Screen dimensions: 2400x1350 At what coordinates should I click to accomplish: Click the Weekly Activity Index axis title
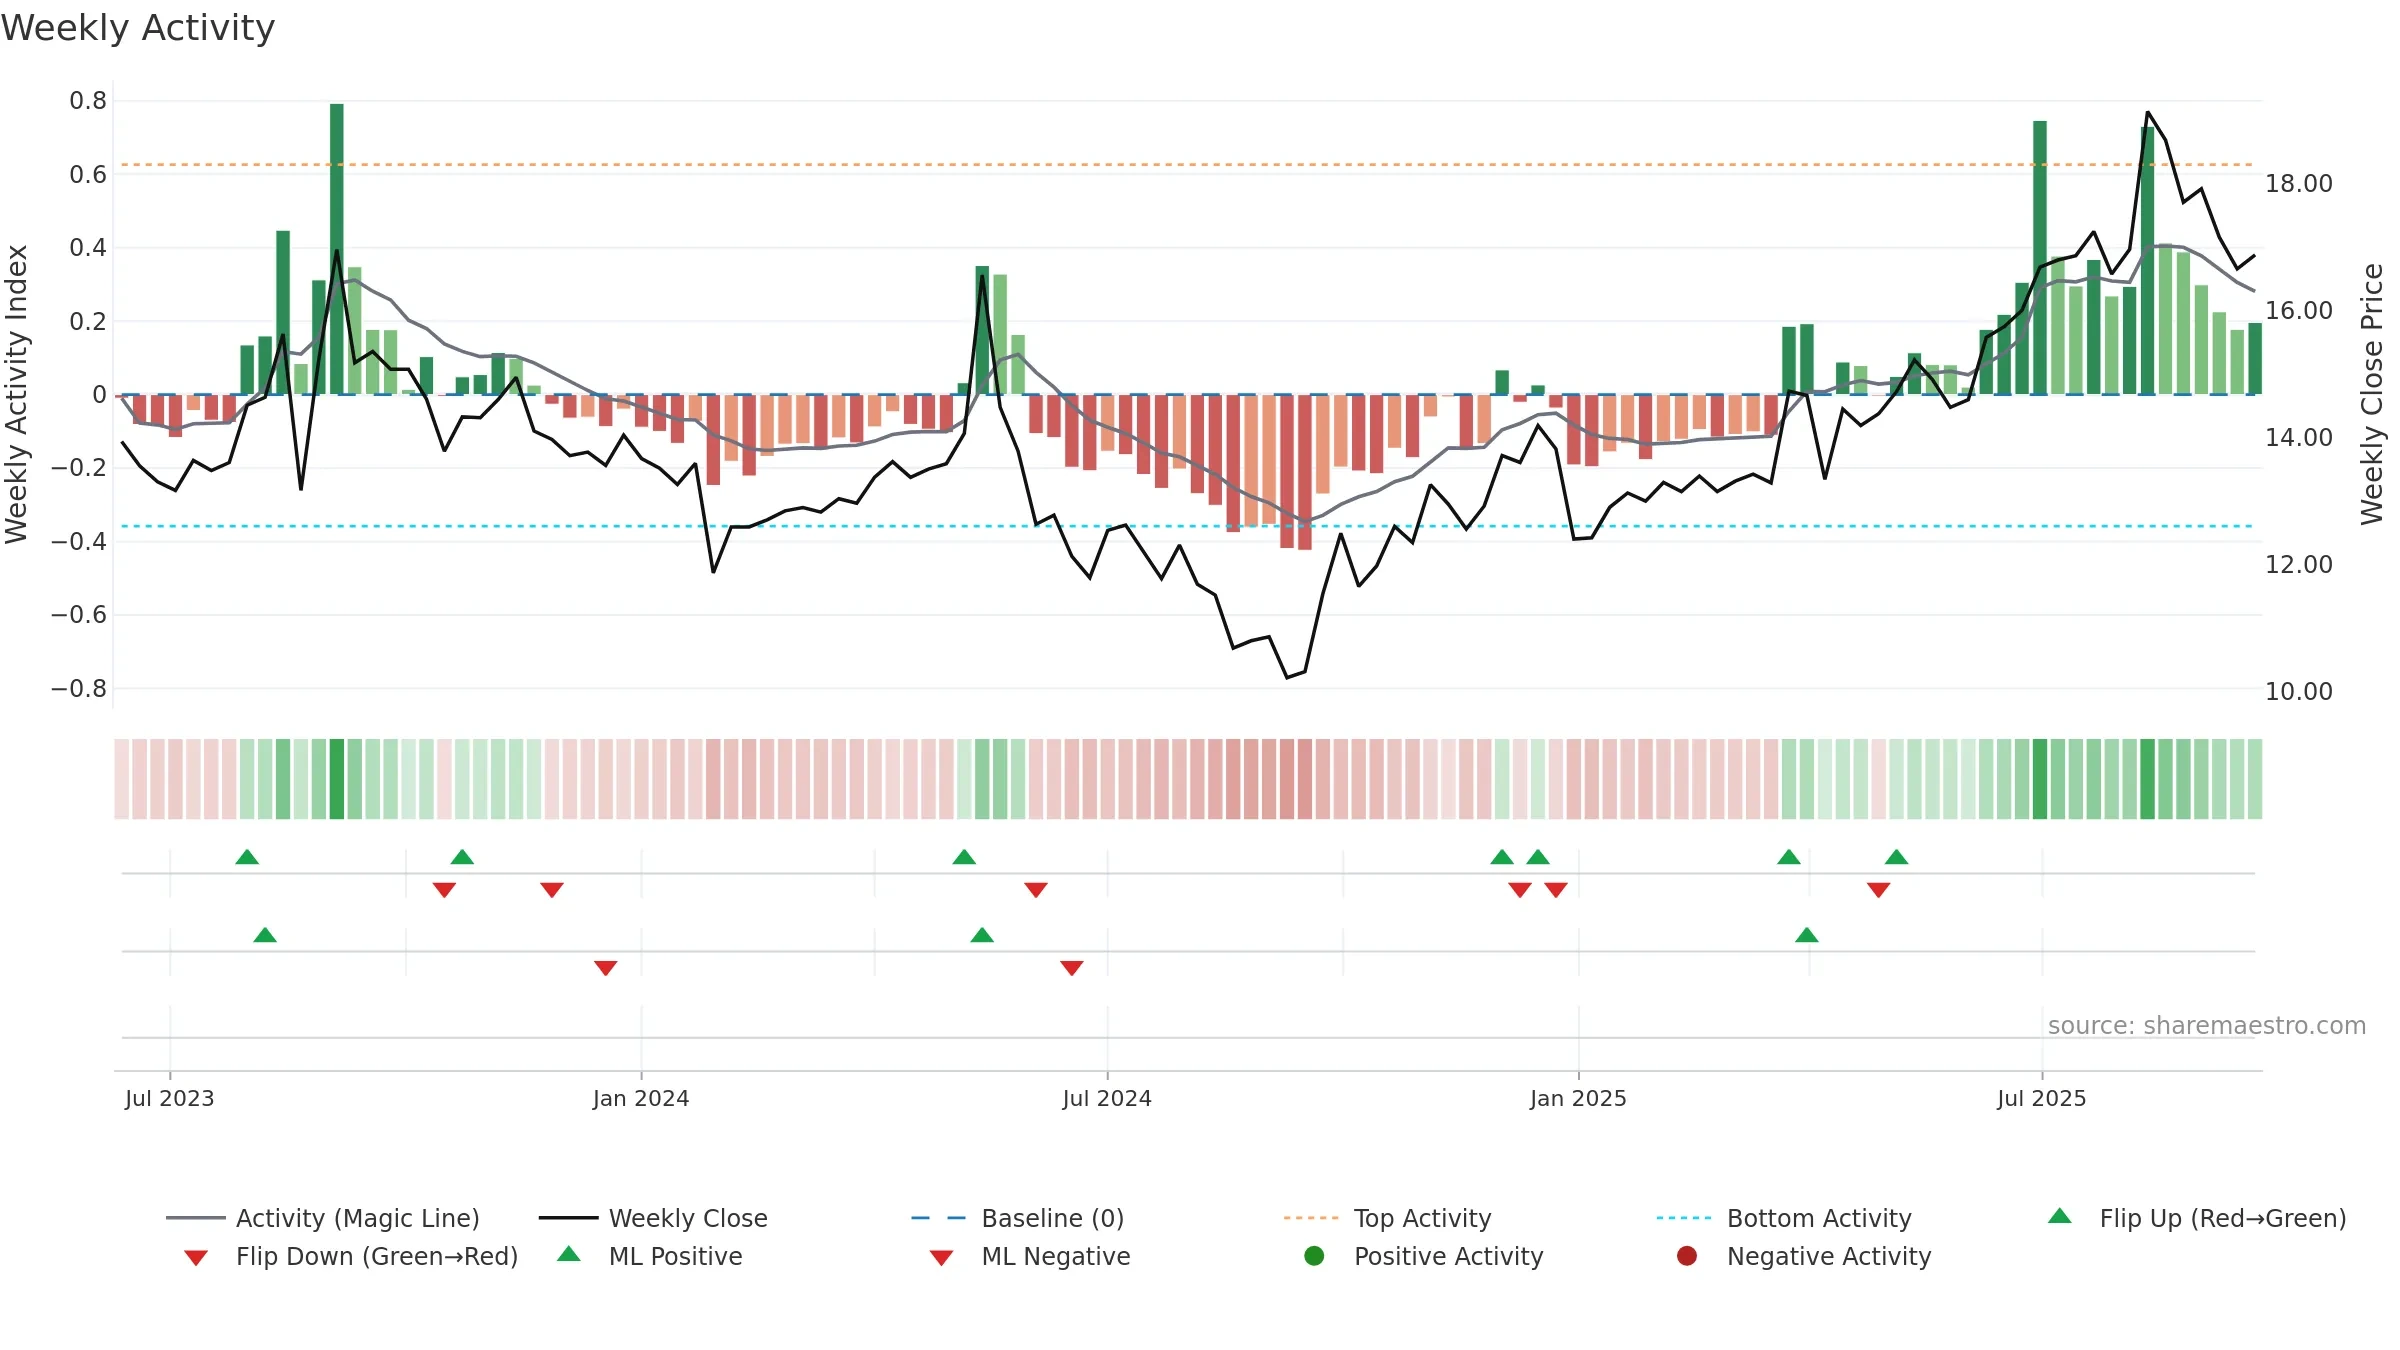(x=17, y=395)
